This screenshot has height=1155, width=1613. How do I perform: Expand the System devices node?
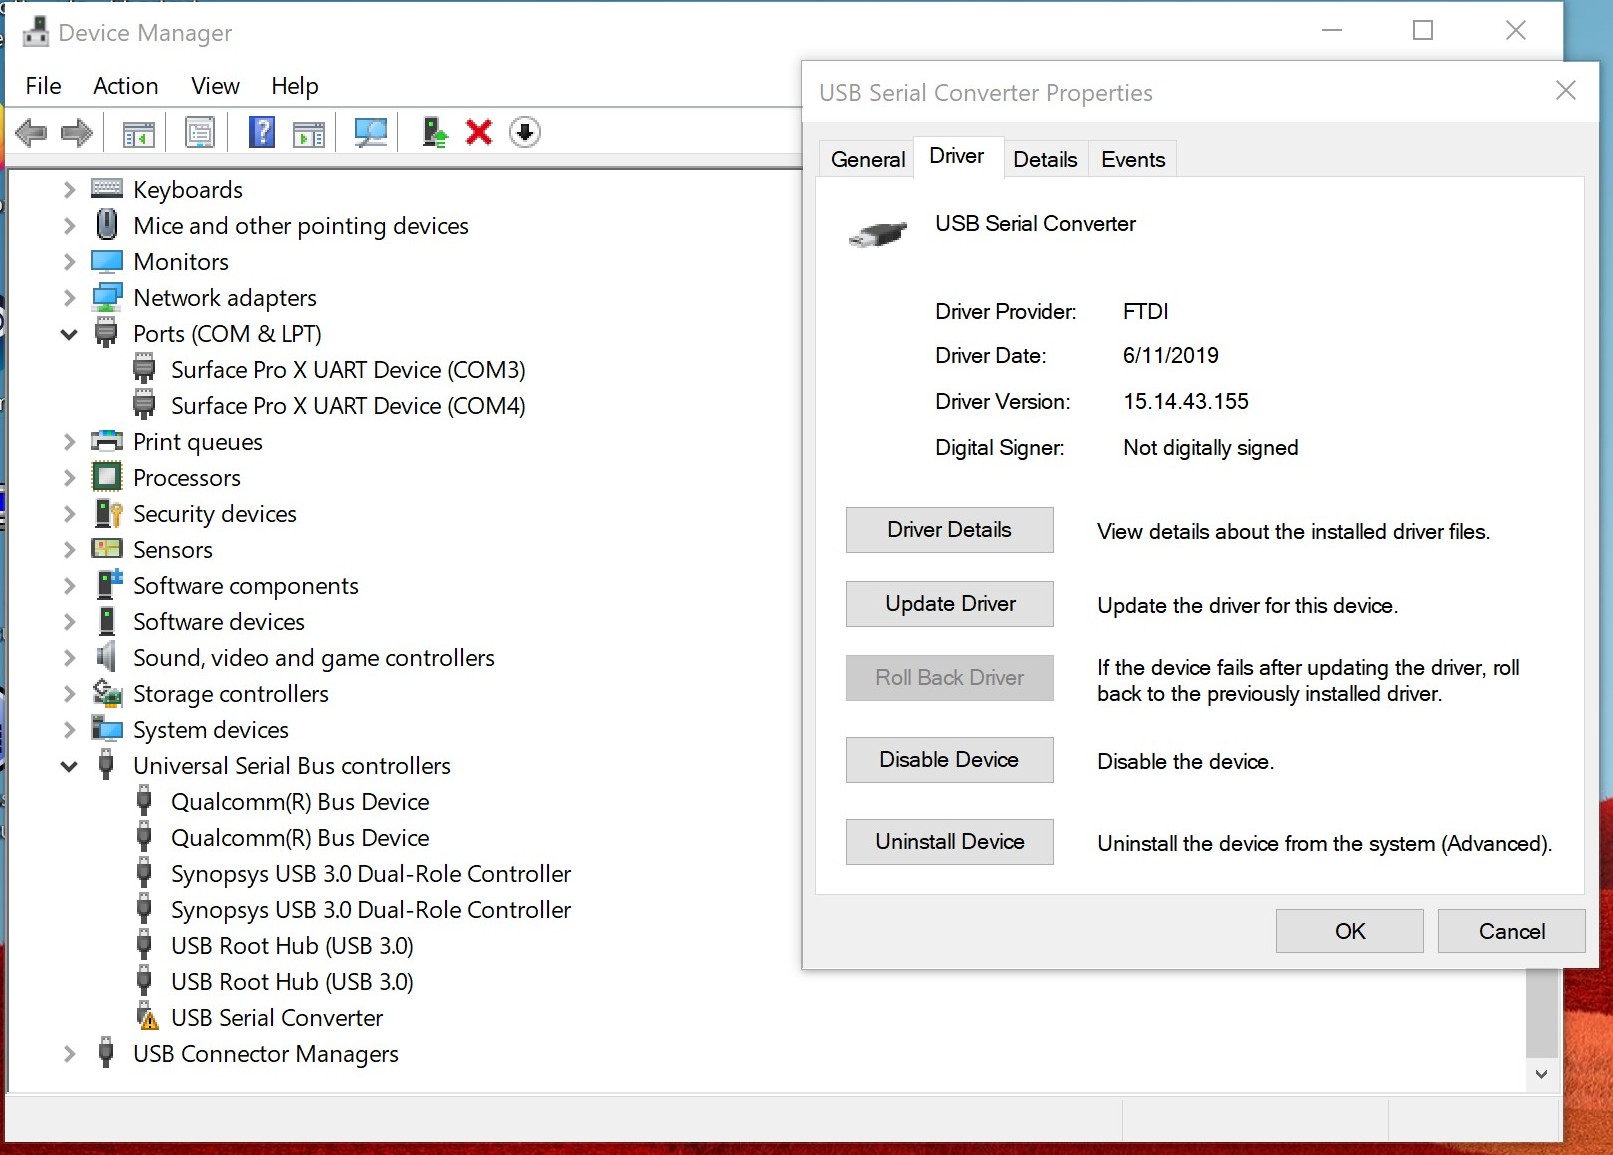[x=69, y=730]
